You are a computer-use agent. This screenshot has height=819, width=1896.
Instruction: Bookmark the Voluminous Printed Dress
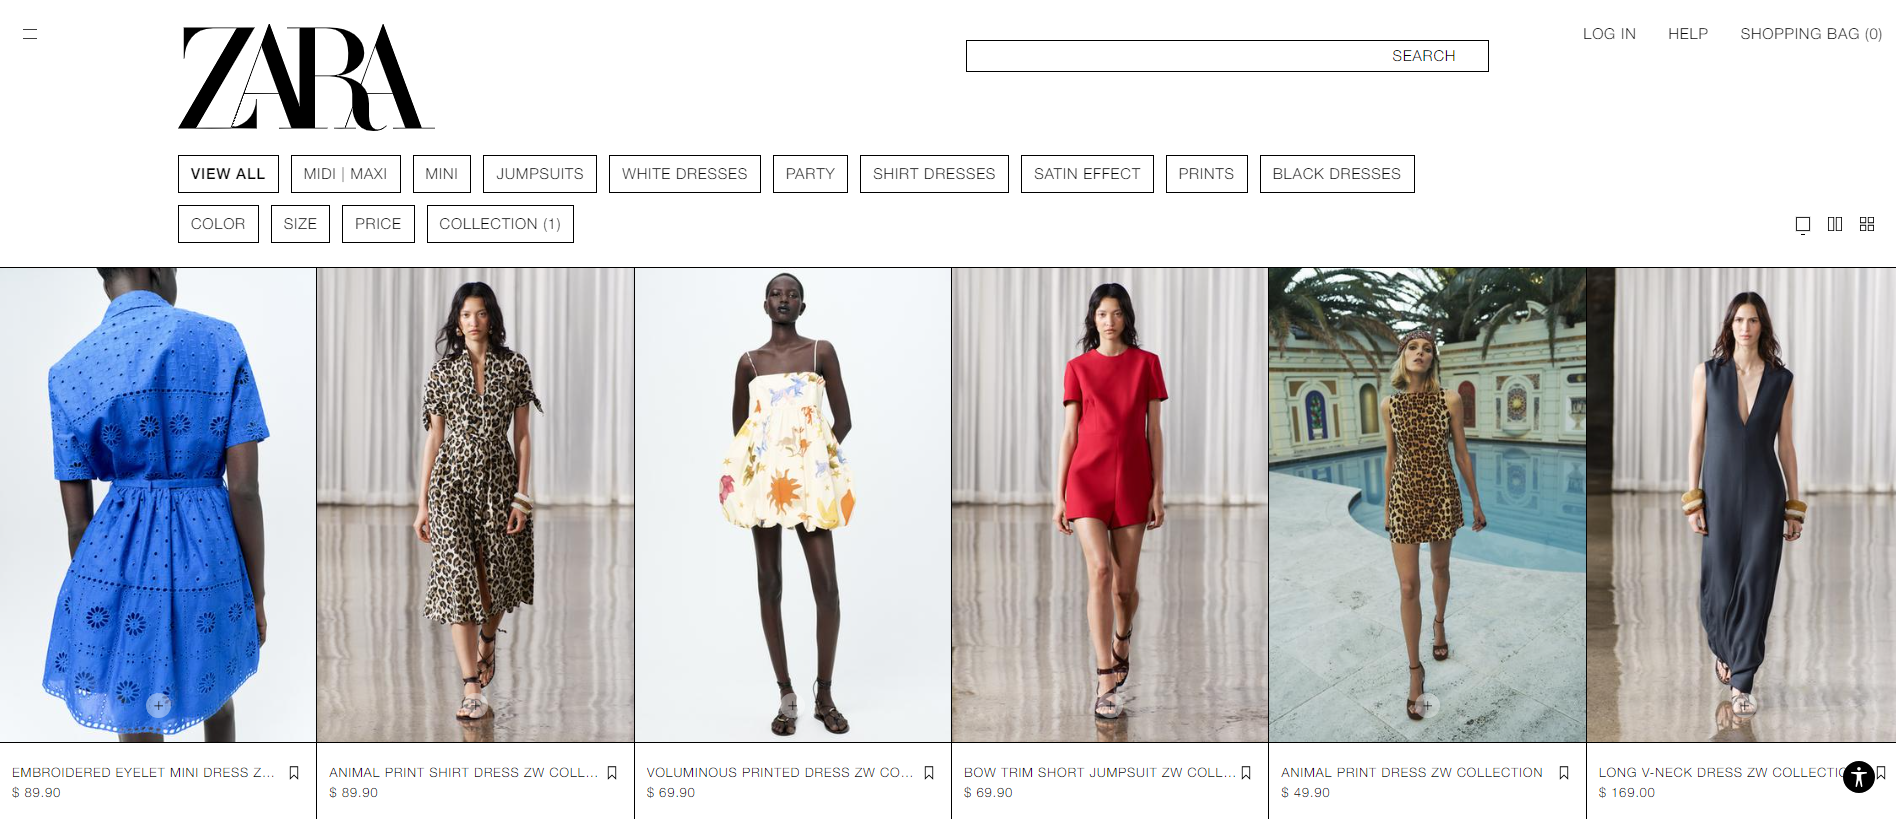[929, 773]
